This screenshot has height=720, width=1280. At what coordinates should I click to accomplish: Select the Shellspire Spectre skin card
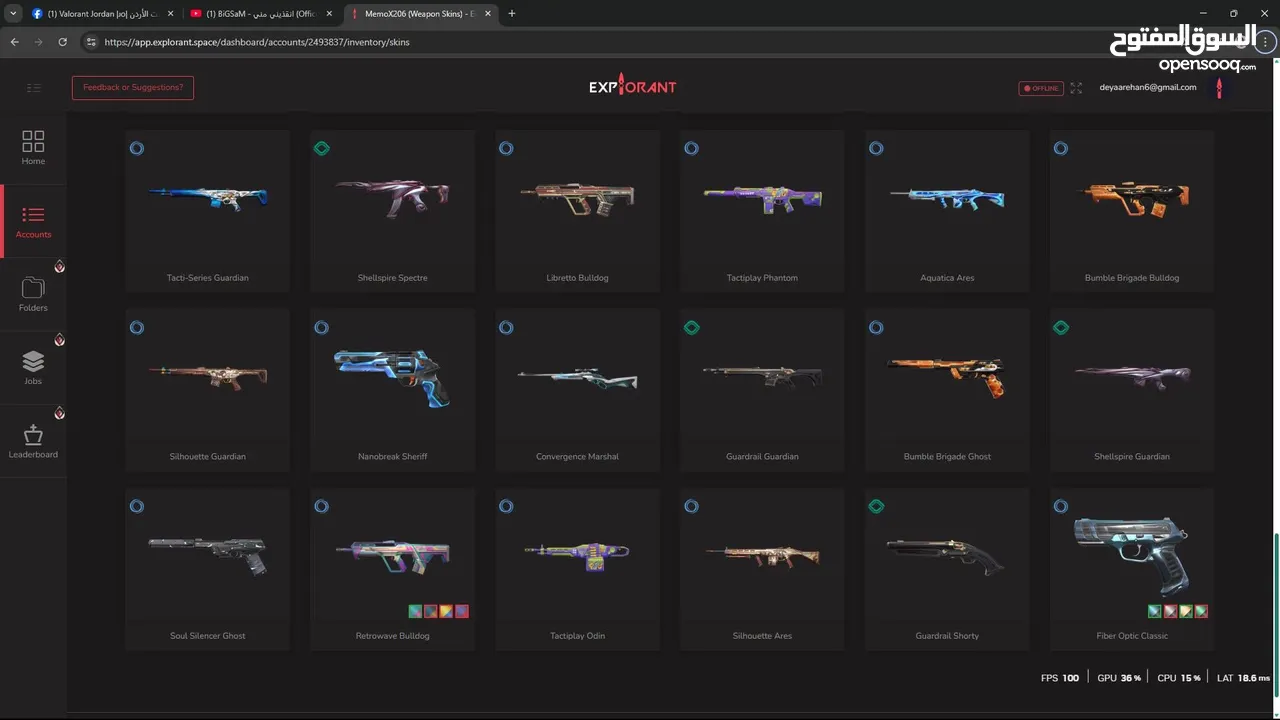coord(392,211)
